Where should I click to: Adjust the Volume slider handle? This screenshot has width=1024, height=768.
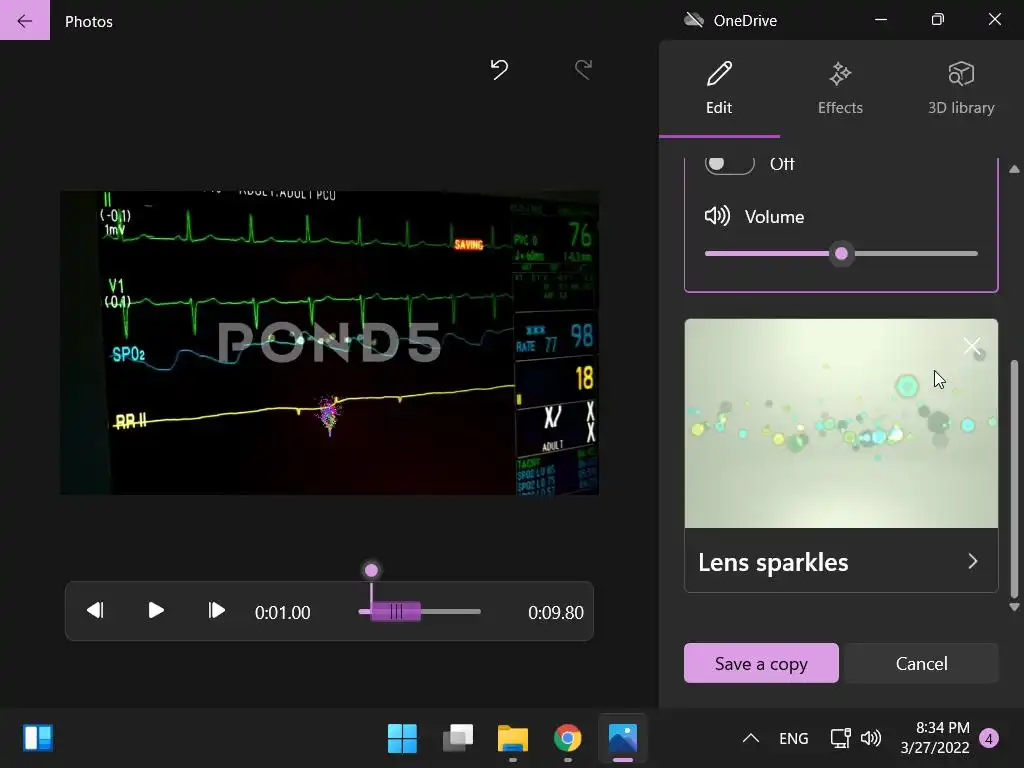(841, 253)
